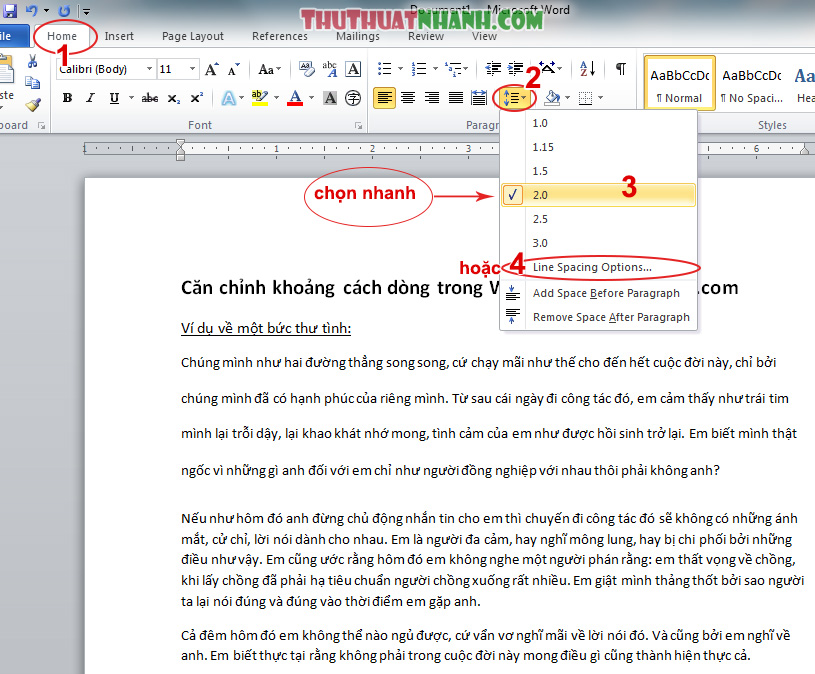Click the Justify alignment button
This screenshot has height=674, width=815.
pyautogui.click(x=456, y=98)
